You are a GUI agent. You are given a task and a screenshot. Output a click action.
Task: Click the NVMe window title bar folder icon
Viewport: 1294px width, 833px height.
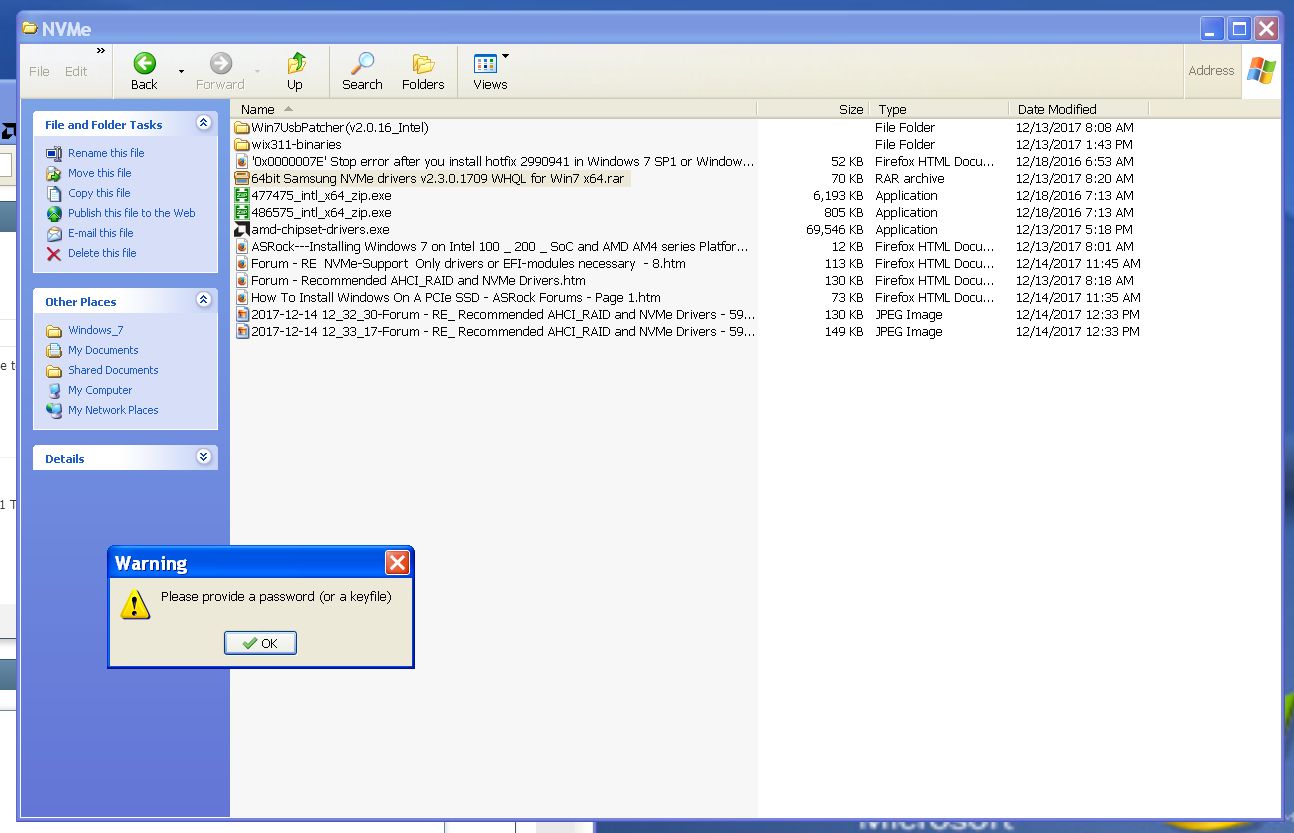coord(30,28)
